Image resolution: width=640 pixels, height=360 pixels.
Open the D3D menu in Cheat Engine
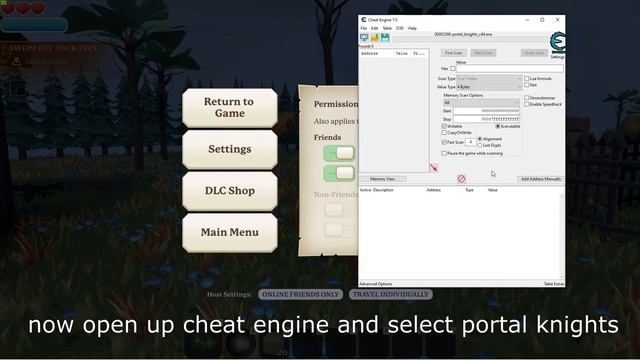pyautogui.click(x=400, y=28)
